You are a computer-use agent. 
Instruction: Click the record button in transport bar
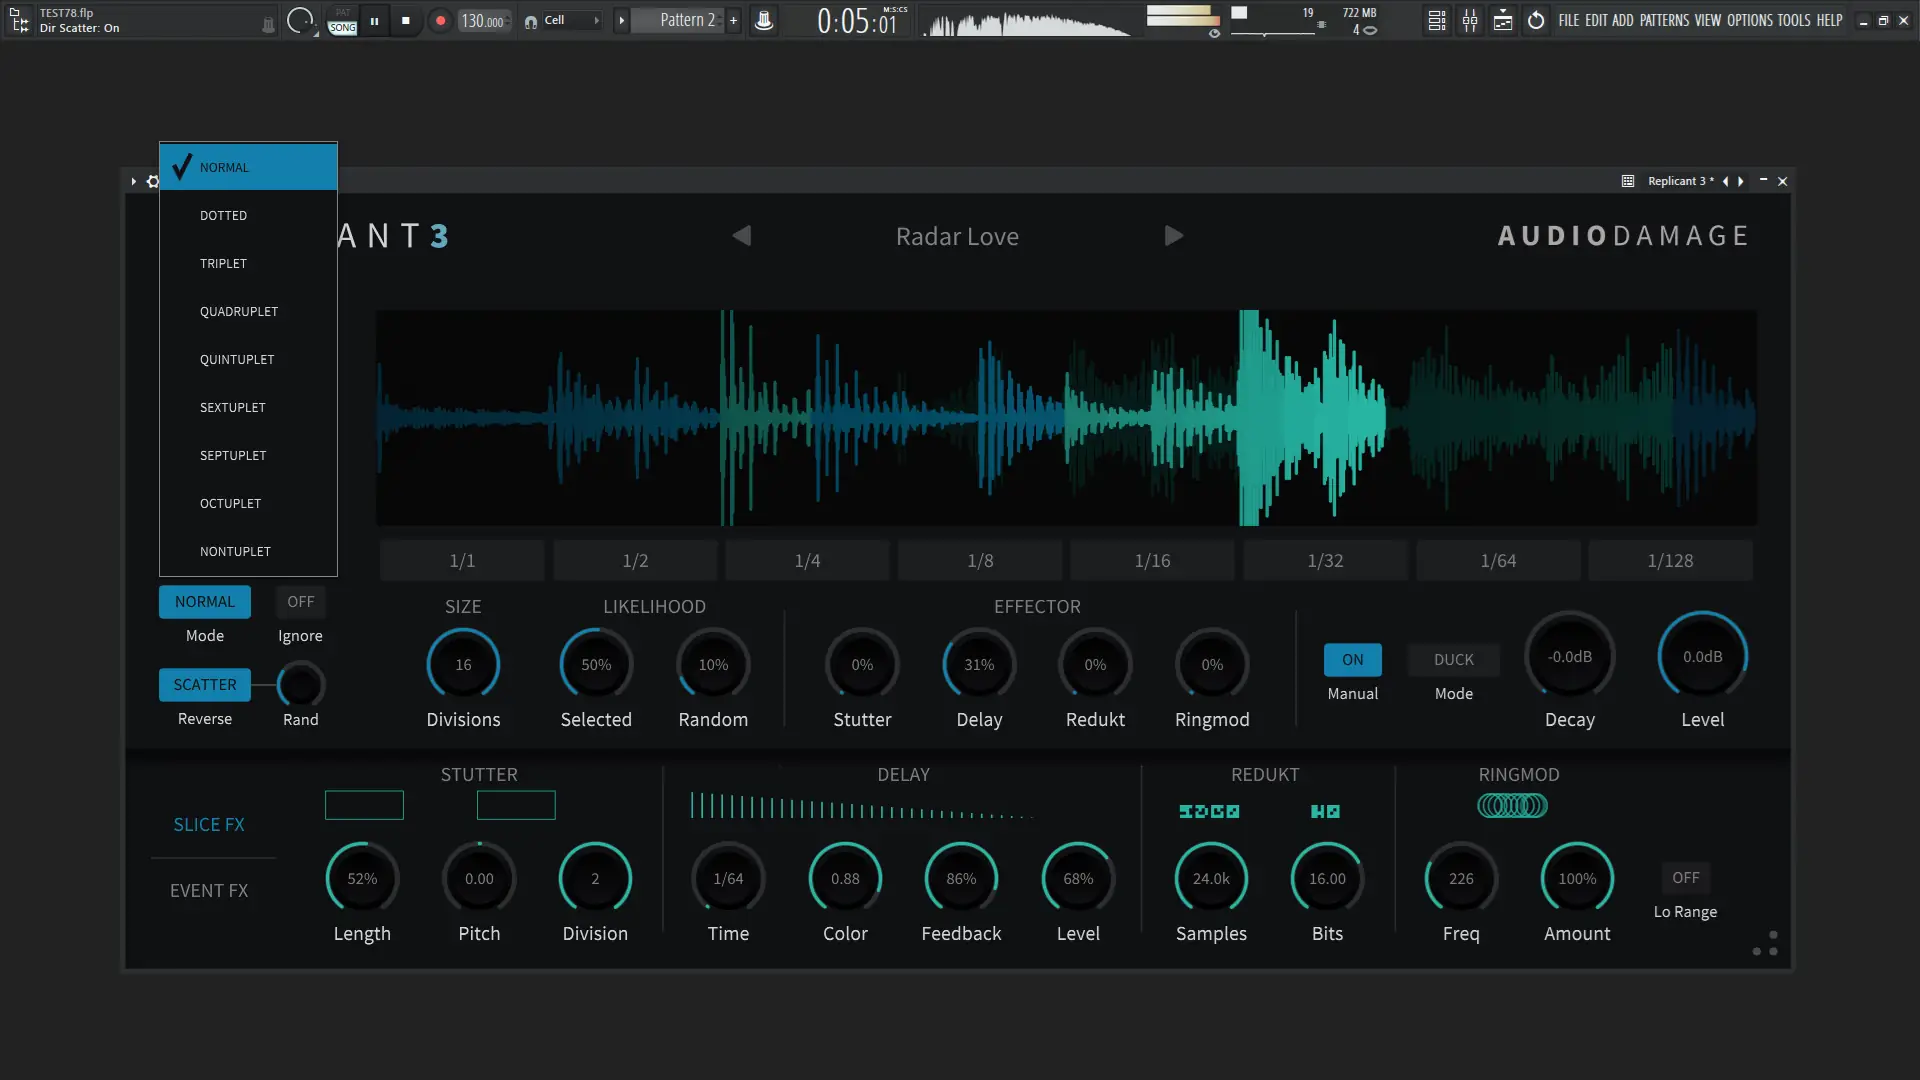440,20
